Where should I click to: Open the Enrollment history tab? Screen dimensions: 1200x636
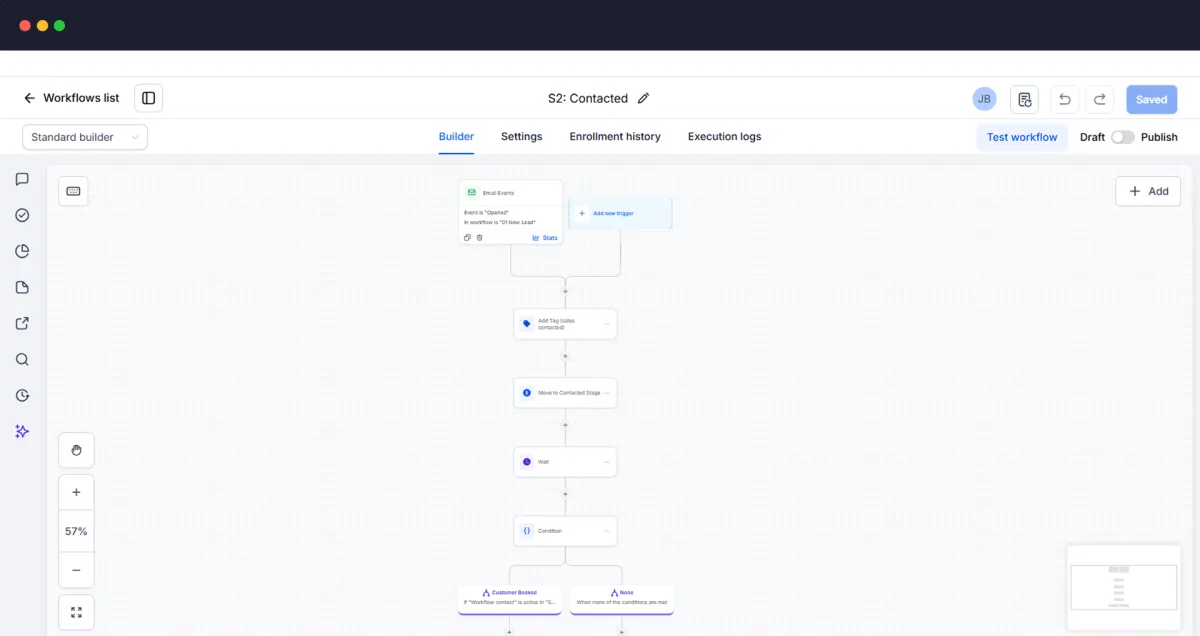pyautogui.click(x=615, y=137)
